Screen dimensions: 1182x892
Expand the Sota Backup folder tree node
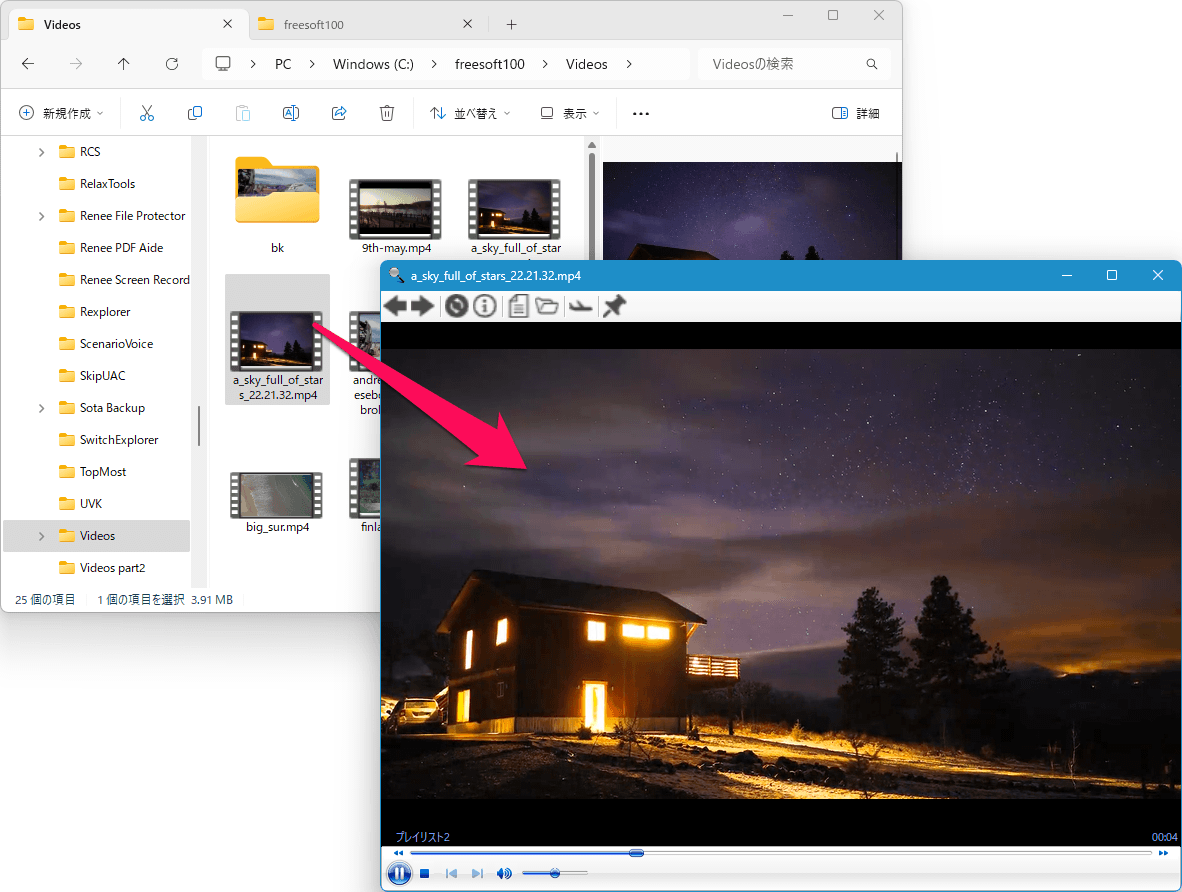[x=41, y=408]
